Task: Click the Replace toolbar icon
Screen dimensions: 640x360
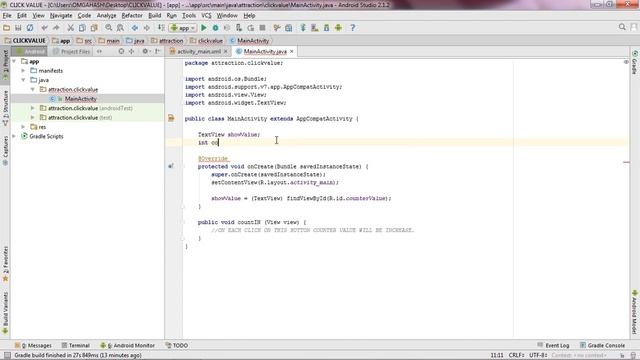Action: 120,28
